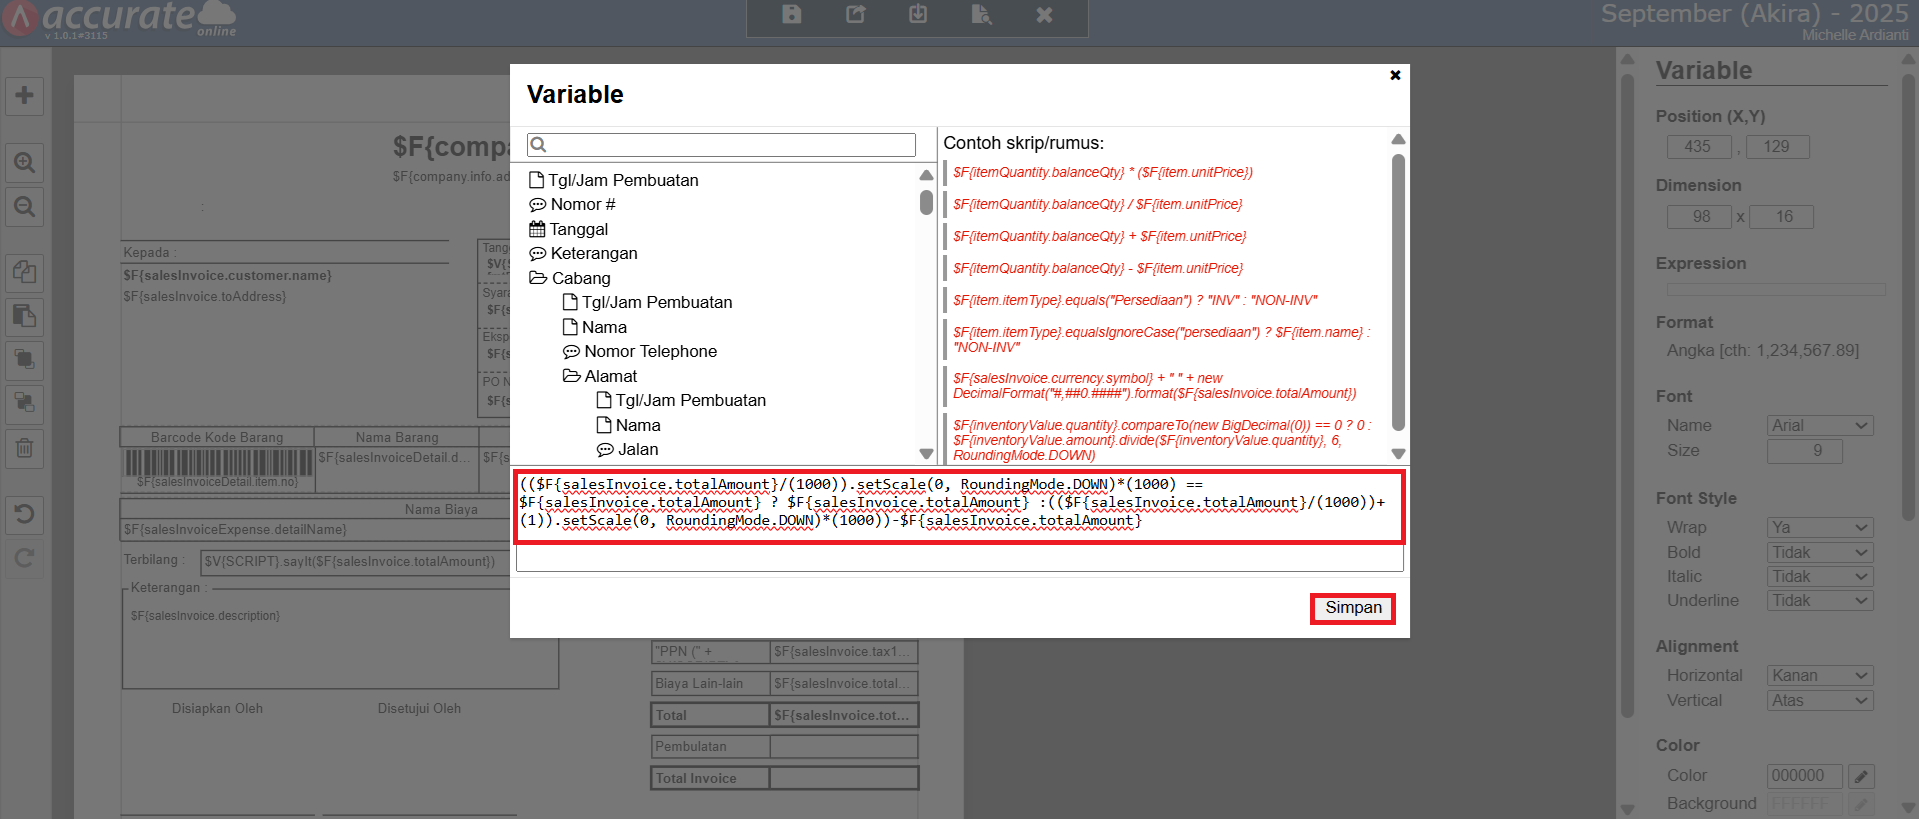Collapse the Cabang folder in tree
This screenshot has width=1919, height=819.
tap(538, 278)
